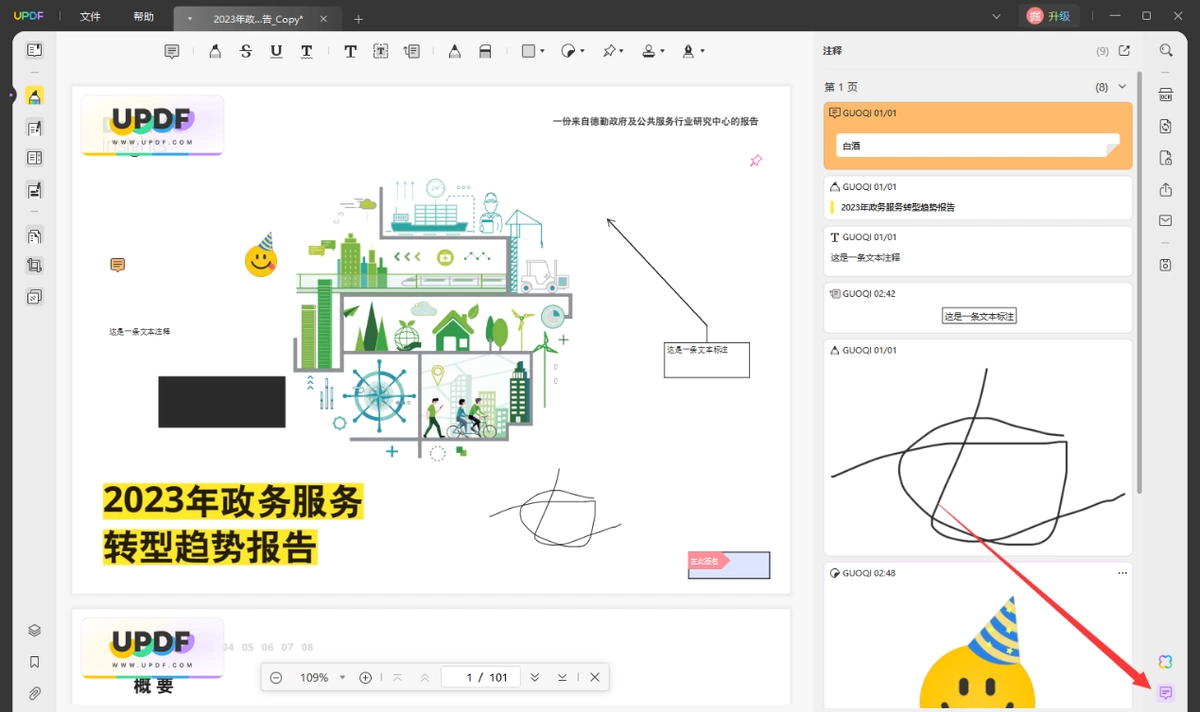Click the zoom in plus button

click(365, 677)
